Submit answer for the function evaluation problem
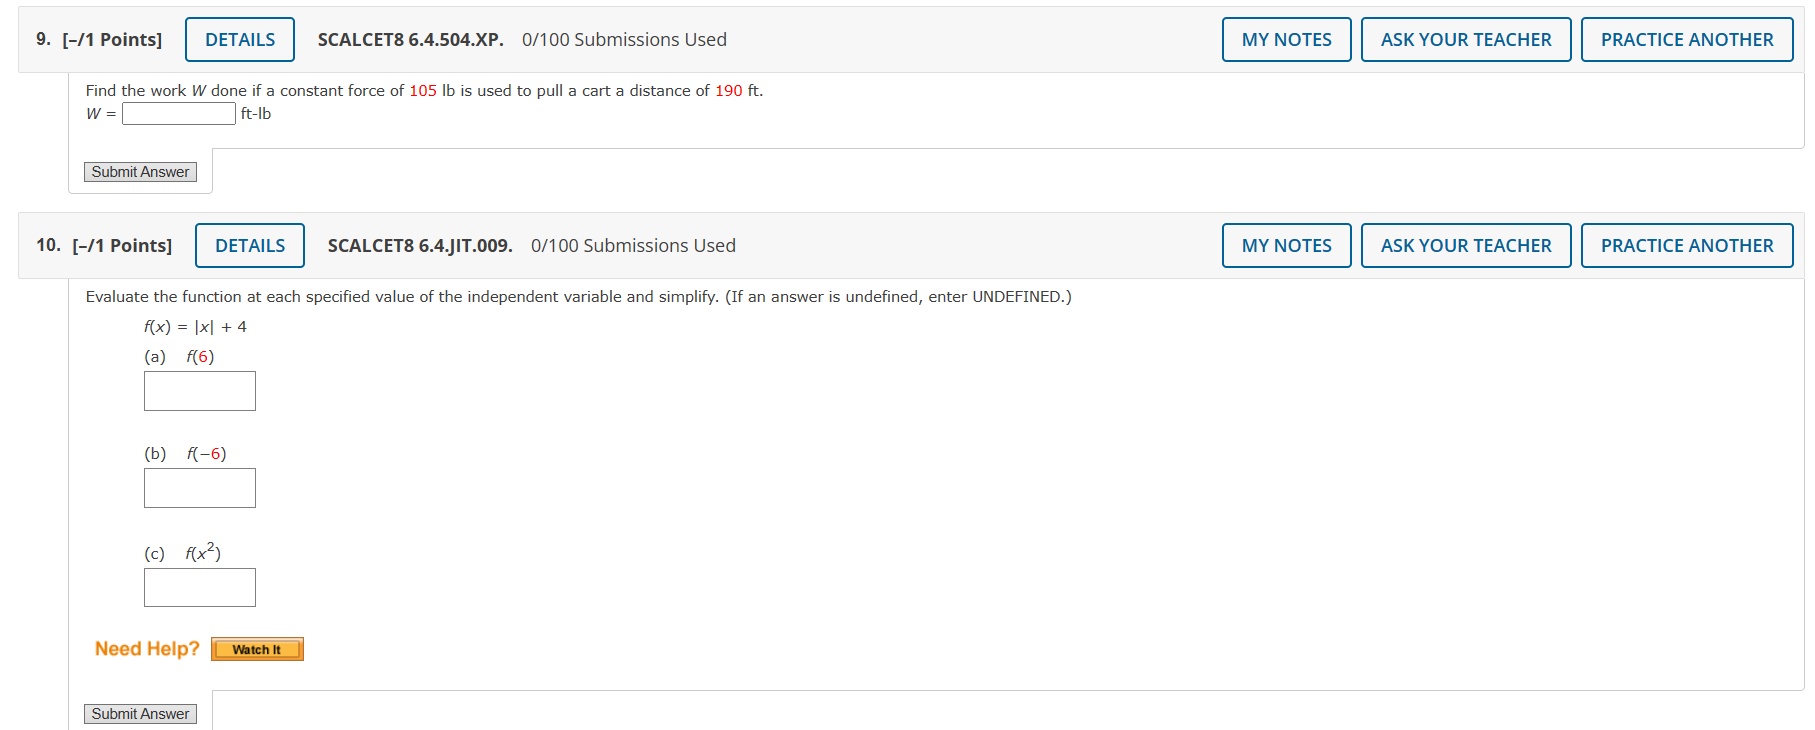The image size is (1815, 730). 140,713
